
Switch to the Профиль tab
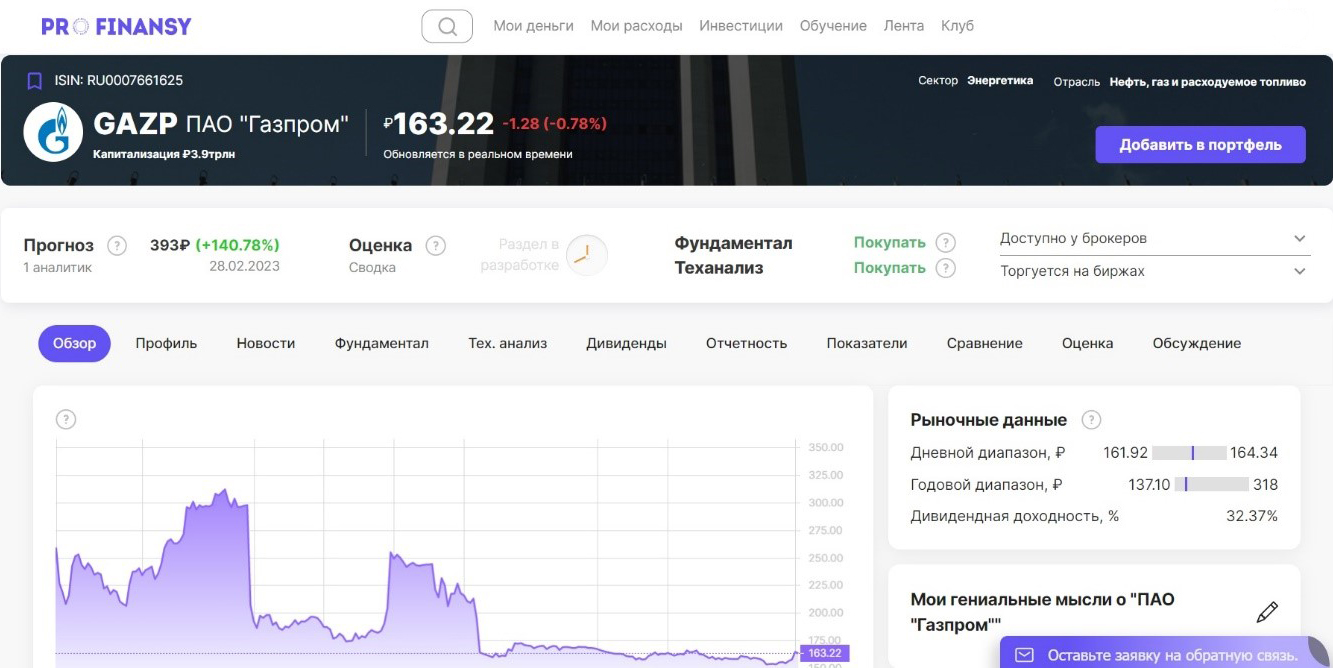pyautogui.click(x=166, y=343)
